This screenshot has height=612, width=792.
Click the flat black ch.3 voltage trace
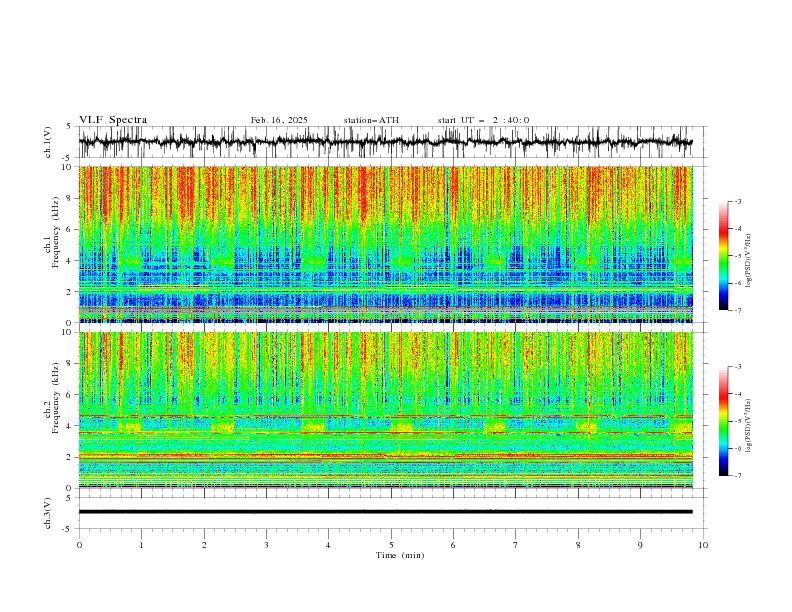(385, 512)
